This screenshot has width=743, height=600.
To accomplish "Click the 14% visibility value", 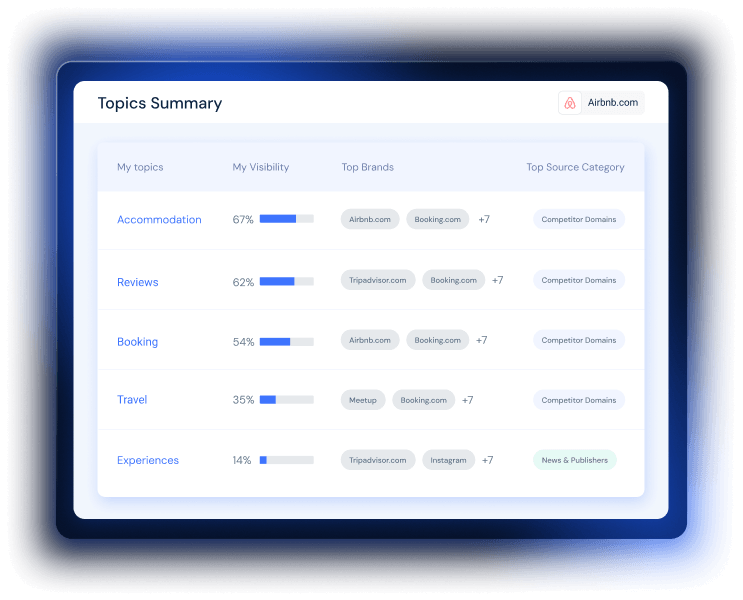I will 242,460.
